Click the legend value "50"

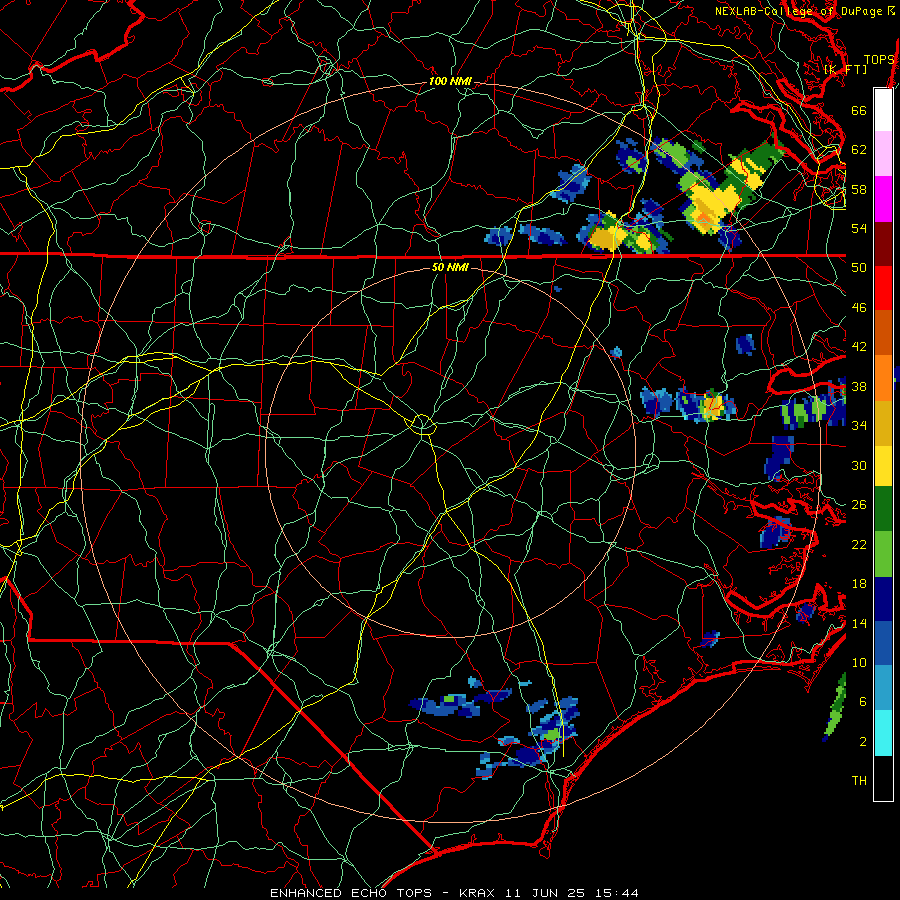859,267
